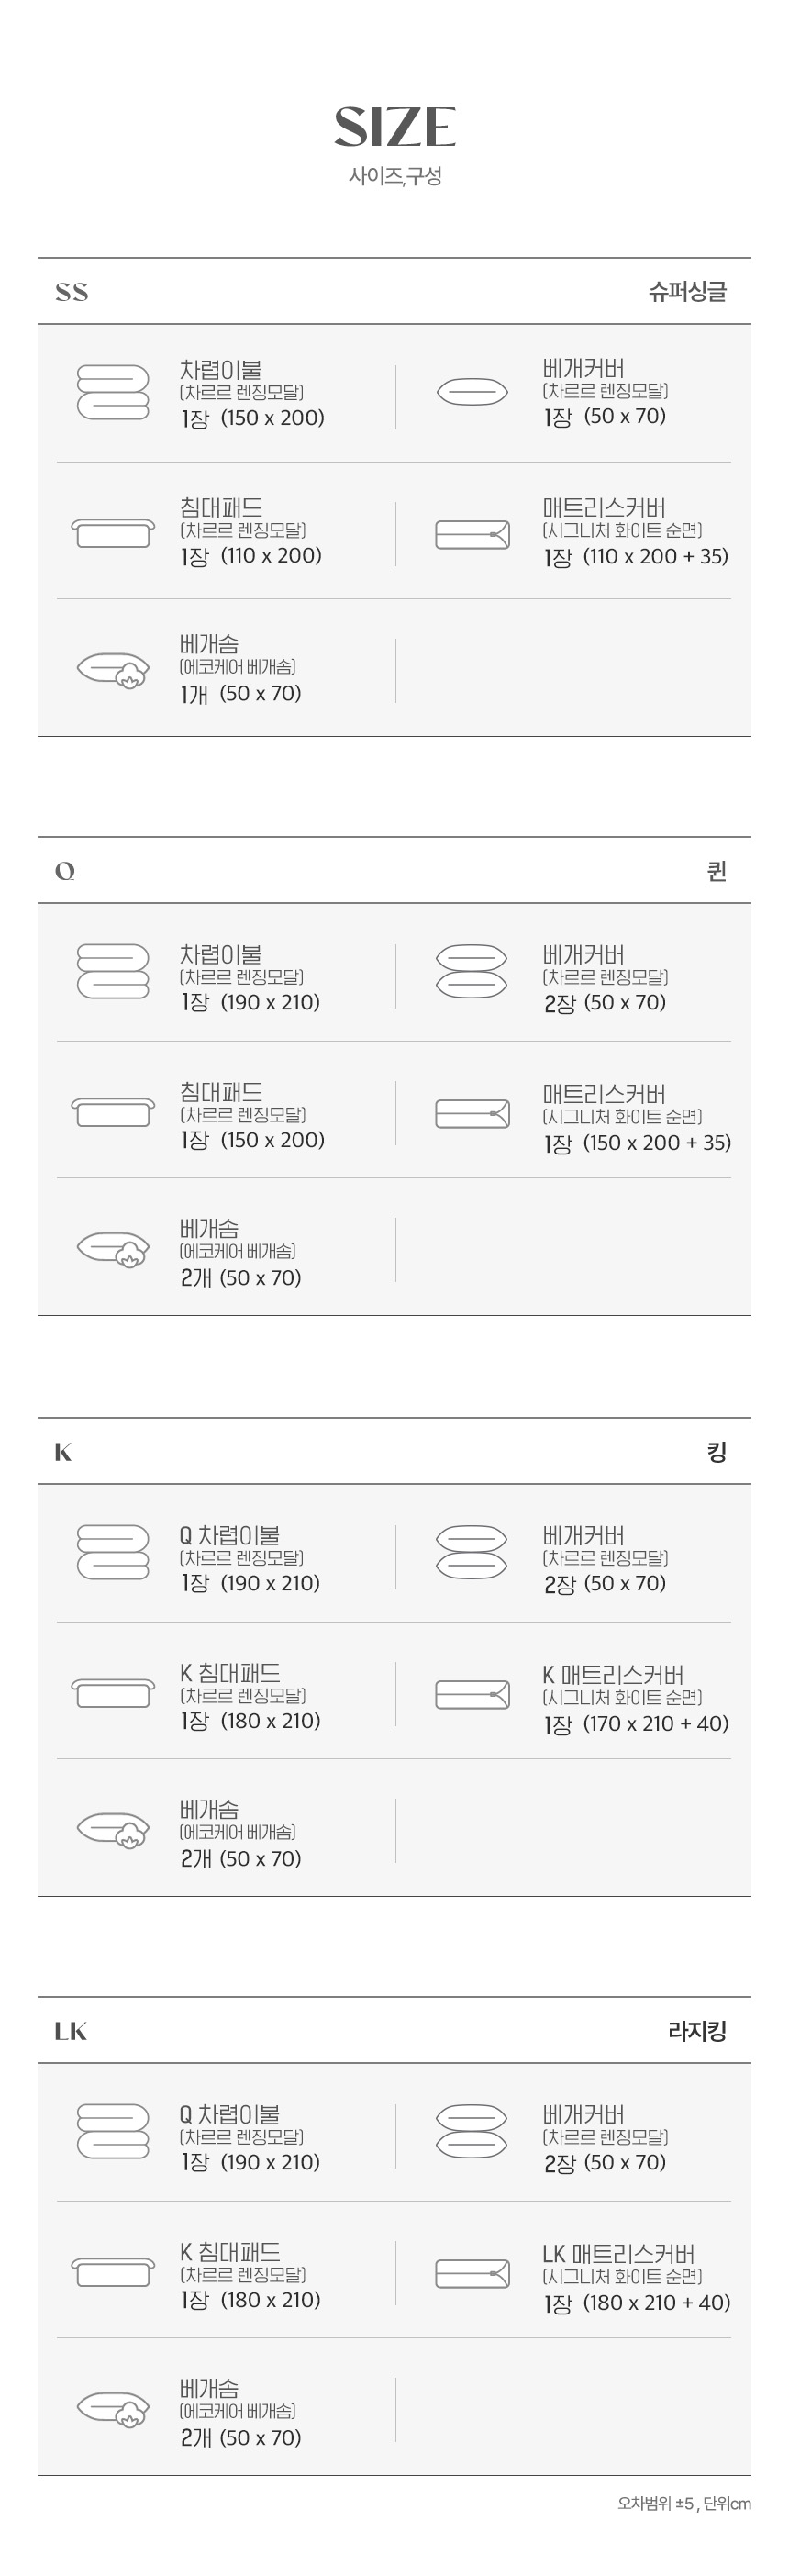Click the pillow filling icon in the SS section
The image size is (789, 2576).
coord(114,669)
